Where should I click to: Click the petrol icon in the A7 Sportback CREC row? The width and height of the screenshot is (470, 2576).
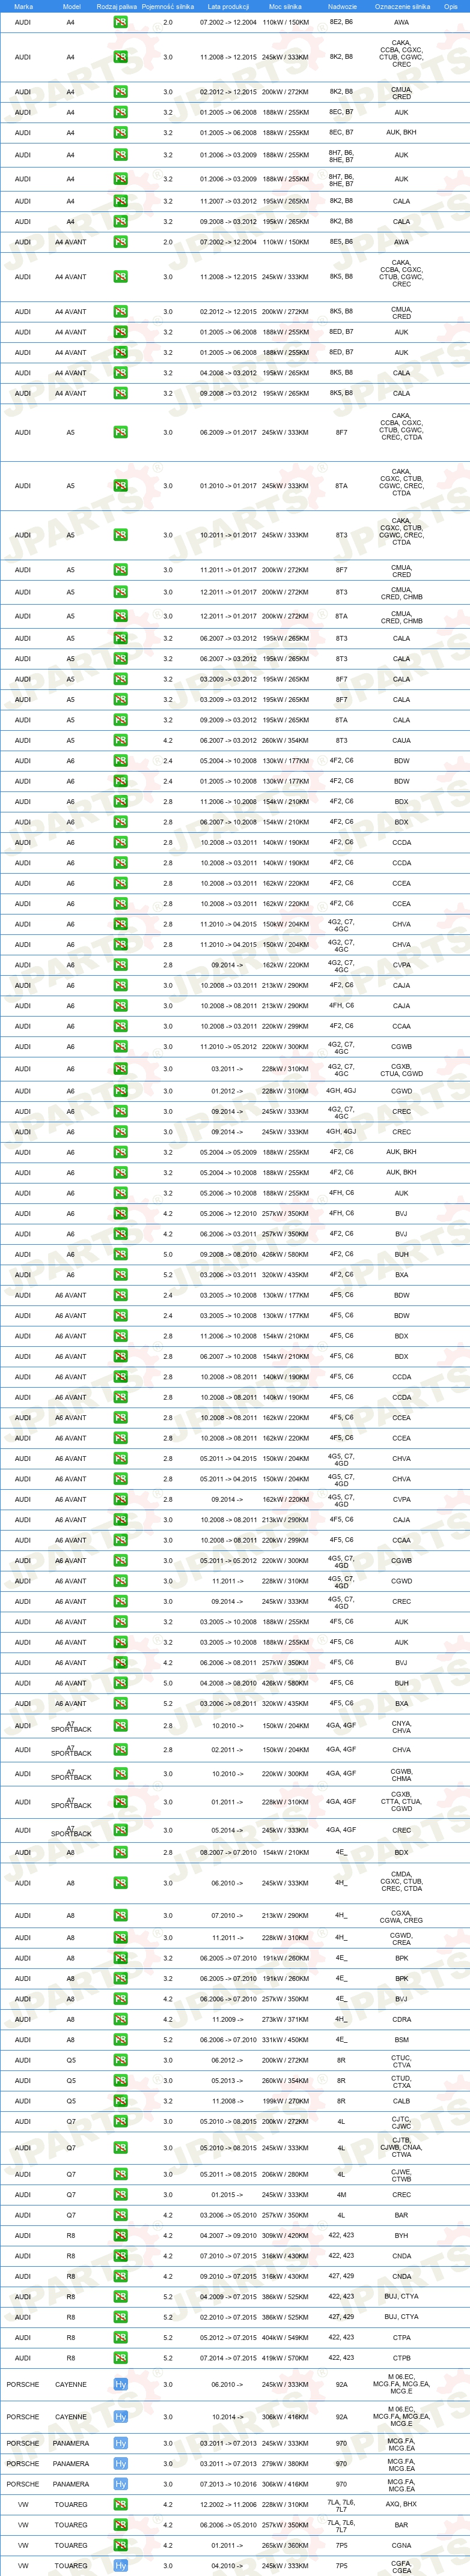click(120, 1830)
